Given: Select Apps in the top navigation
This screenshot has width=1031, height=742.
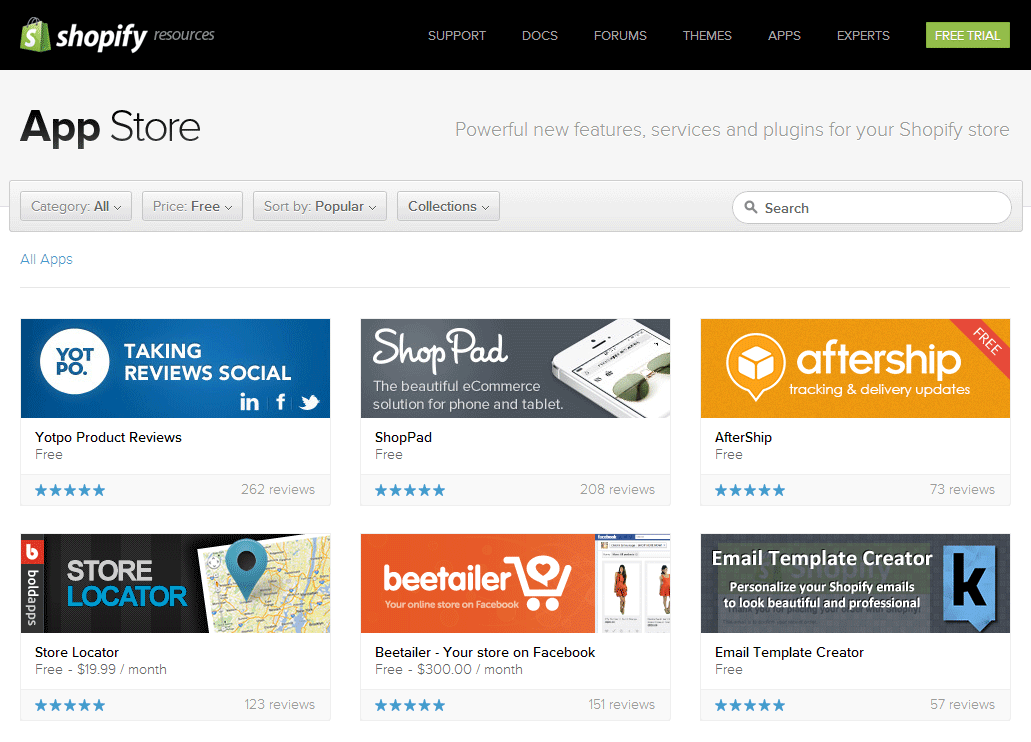Looking at the screenshot, I should pyautogui.click(x=784, y=36).
